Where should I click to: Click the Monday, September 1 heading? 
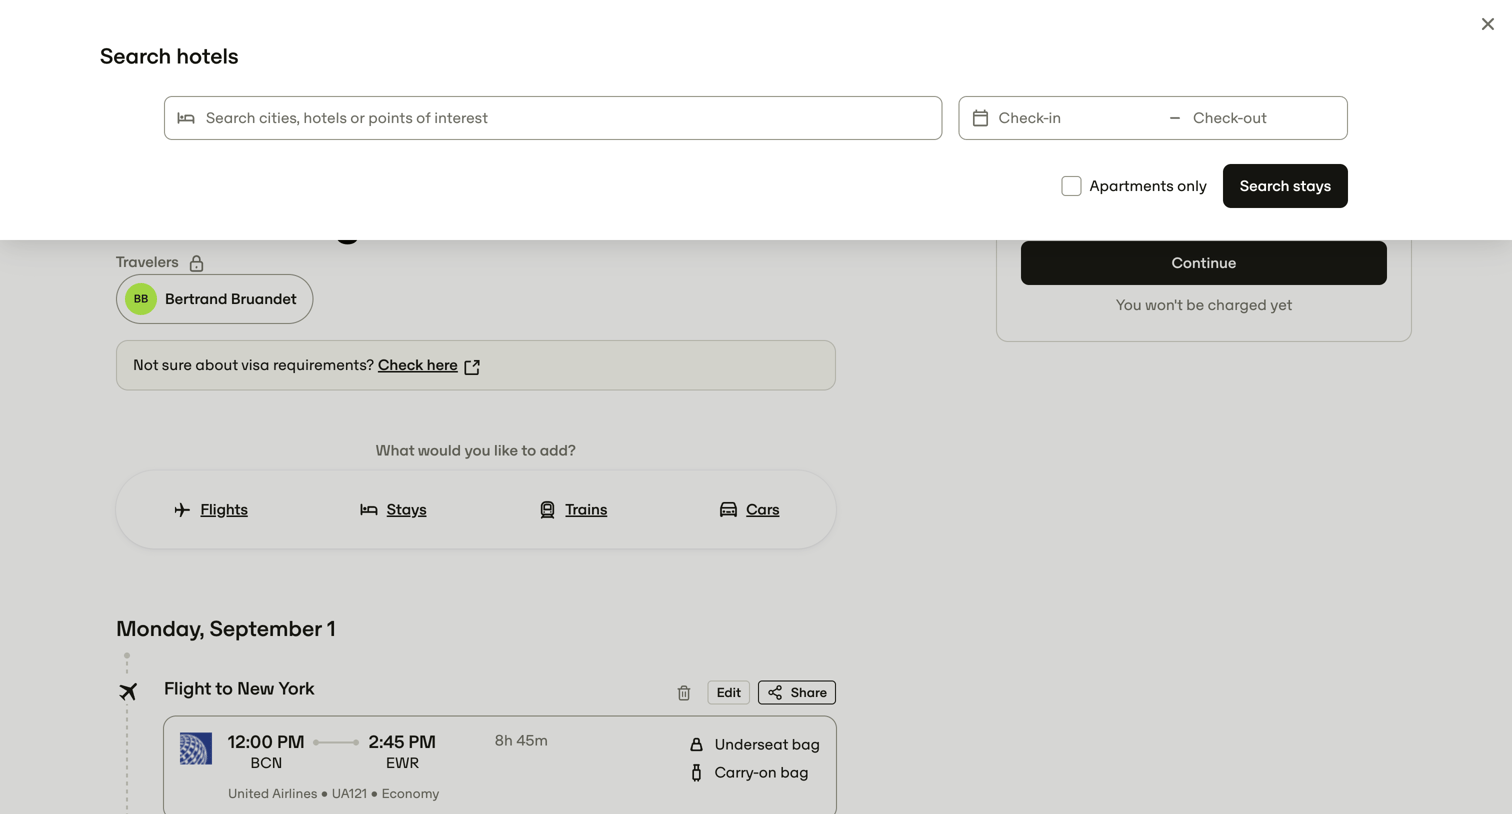pos(226,629)
